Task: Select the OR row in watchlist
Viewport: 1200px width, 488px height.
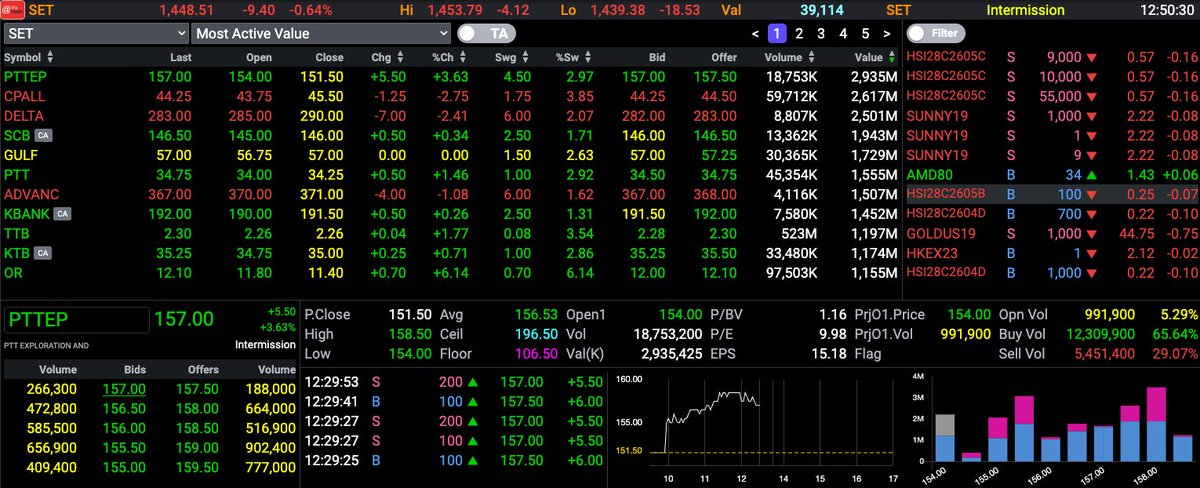Action: (x=450, y=272)
